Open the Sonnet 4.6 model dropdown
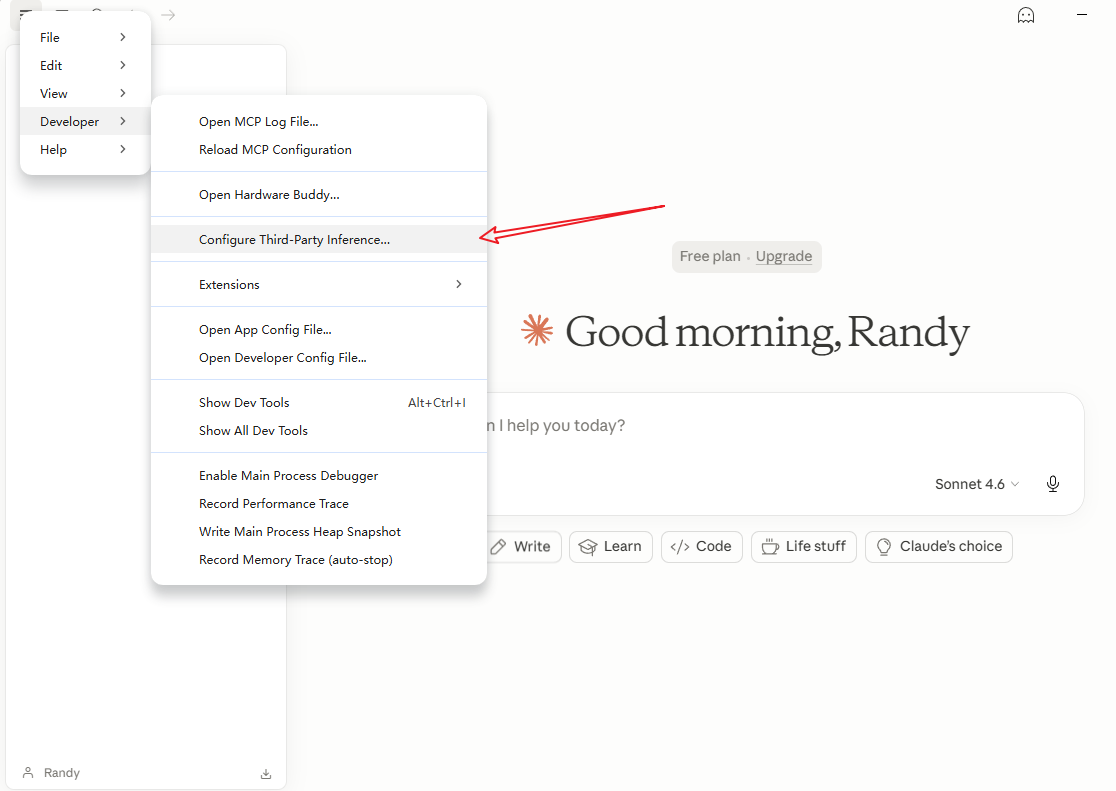1116x791 pixels. click(x=976, y=484)
